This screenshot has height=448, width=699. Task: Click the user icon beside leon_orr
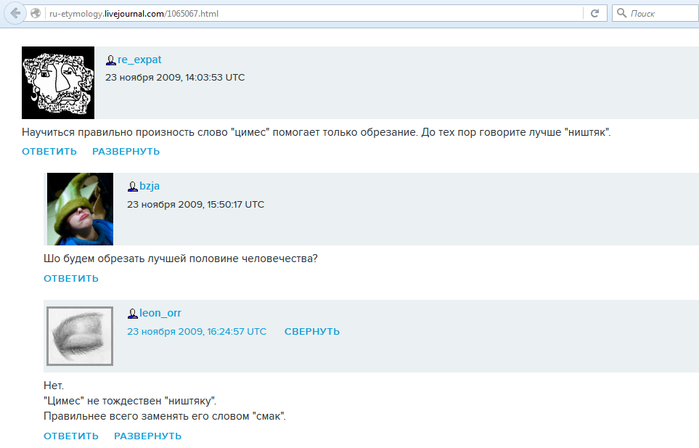(132, 314)
